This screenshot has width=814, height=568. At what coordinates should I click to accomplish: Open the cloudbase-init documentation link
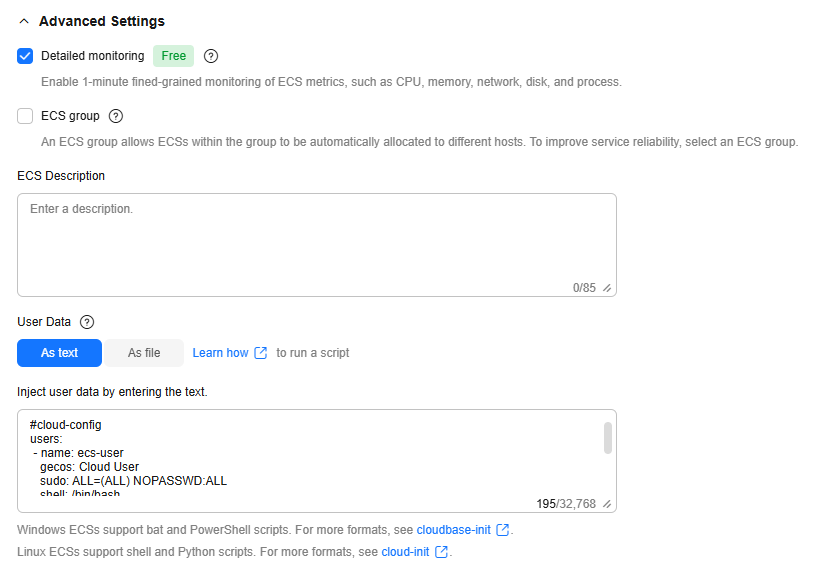(x=454, y=530)
